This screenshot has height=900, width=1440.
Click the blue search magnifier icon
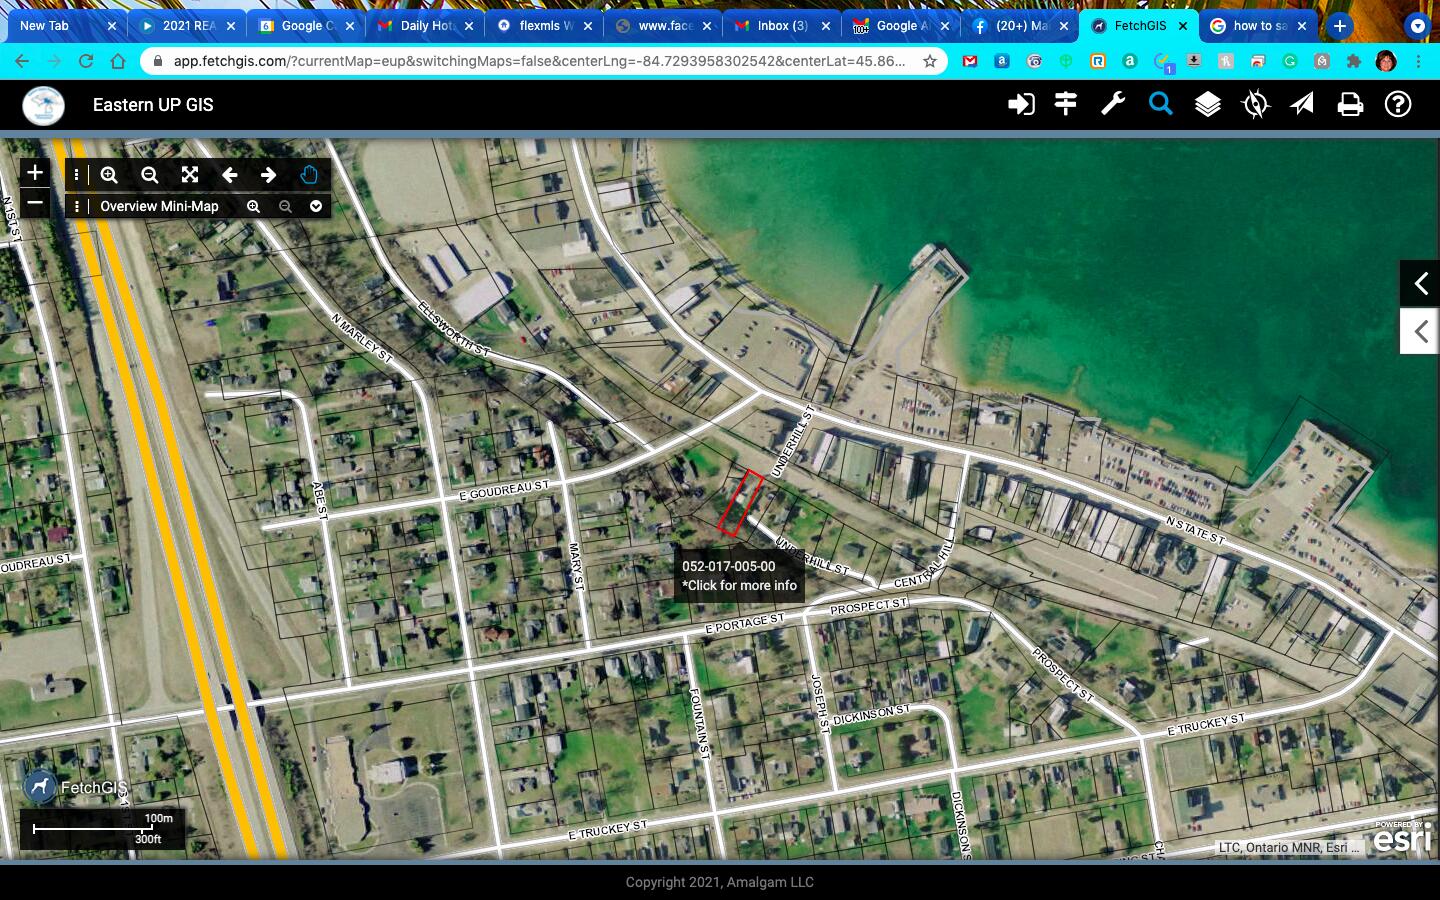click(x=1160, y=104)
